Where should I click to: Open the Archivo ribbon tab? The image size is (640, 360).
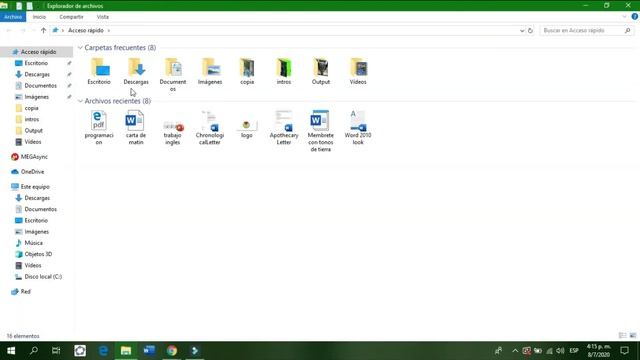tap(13, 17)
